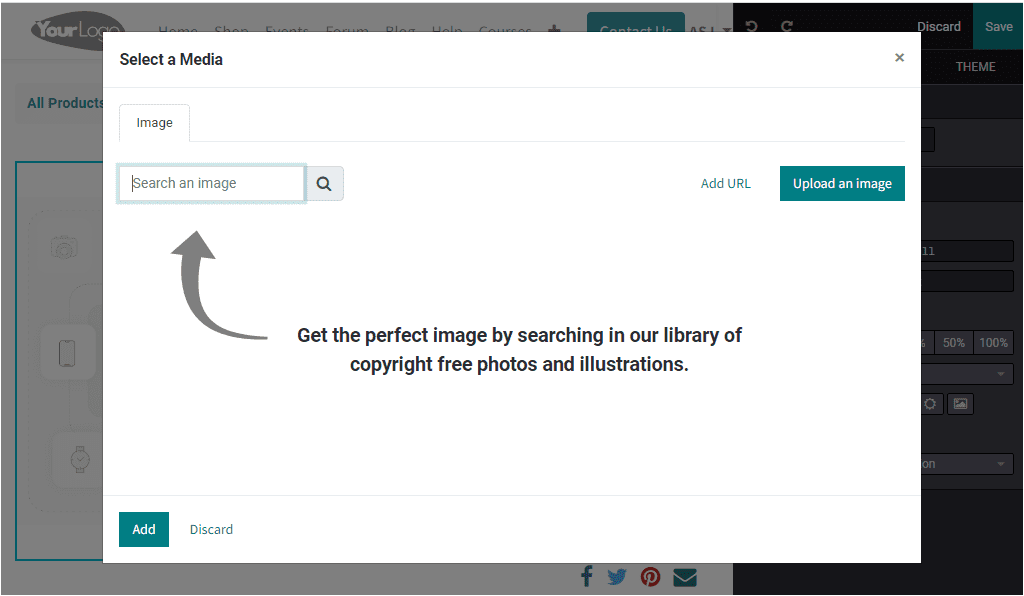Image resolution: width=1024 pixels, height=596 pixels.
Task: Click the Facebook share icon
Action: pos(586,576)
